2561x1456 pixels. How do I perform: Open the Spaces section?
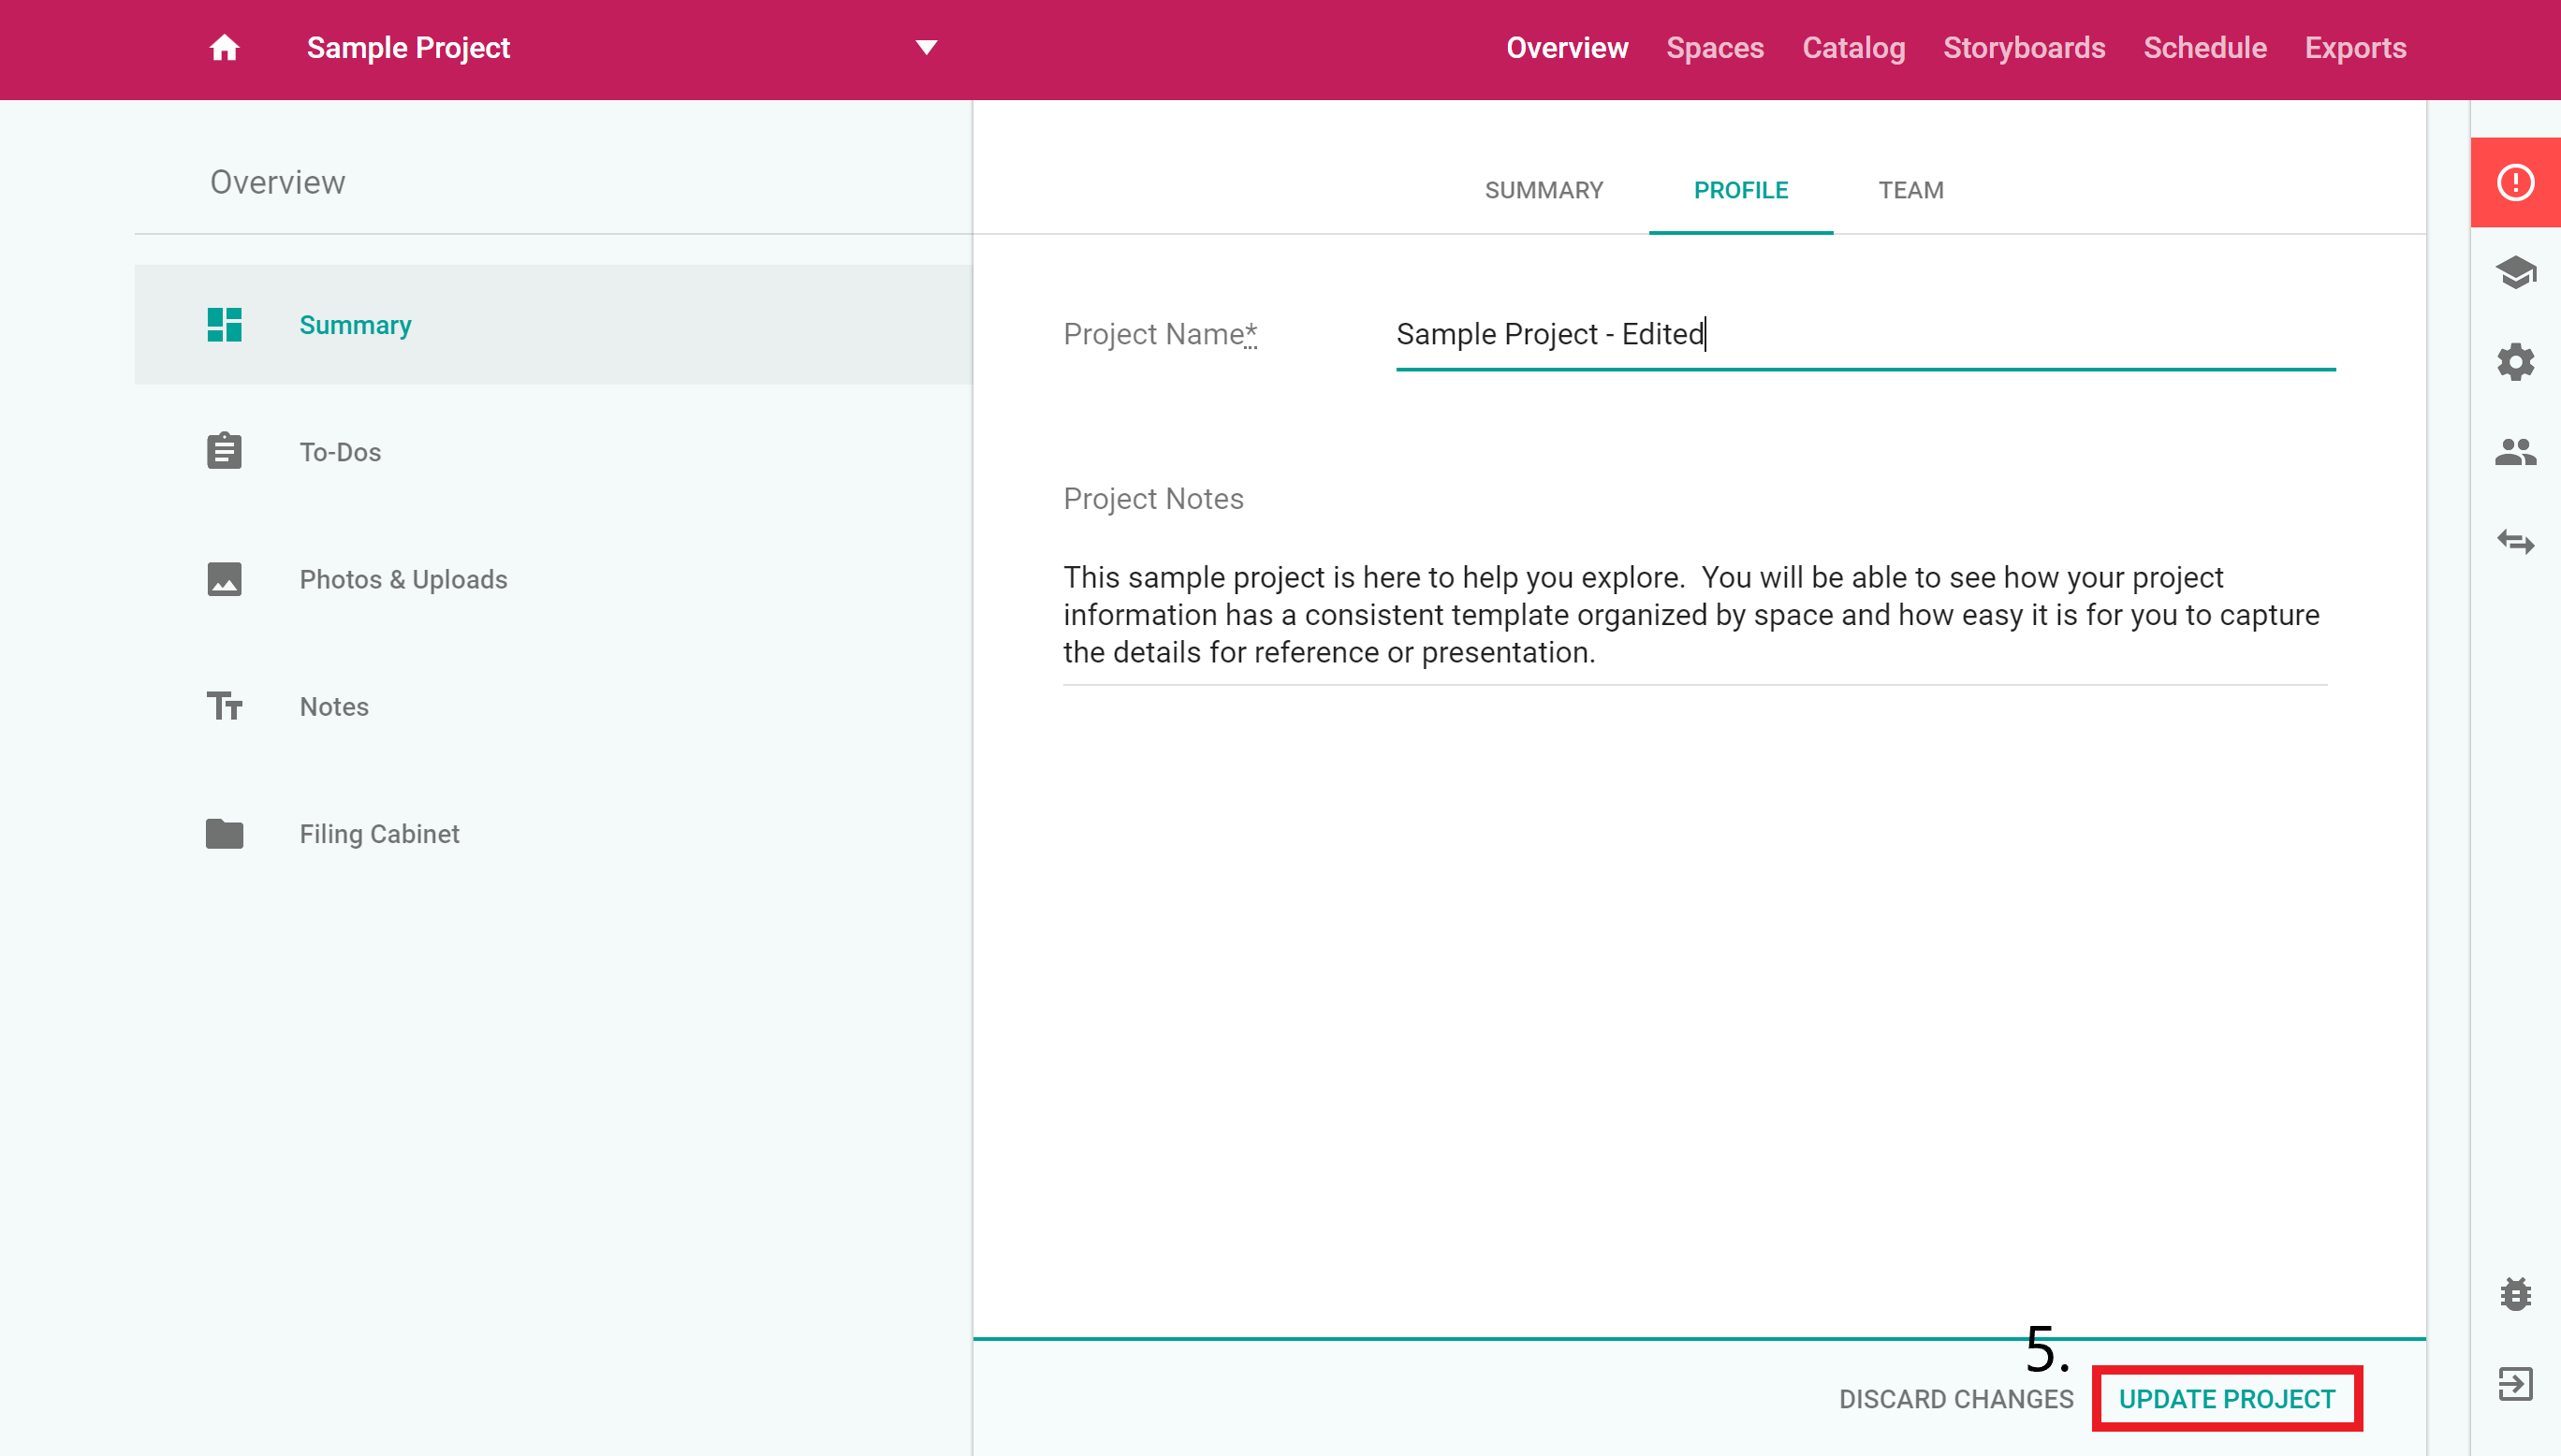pyautogui.click(x=1715, y=48)
